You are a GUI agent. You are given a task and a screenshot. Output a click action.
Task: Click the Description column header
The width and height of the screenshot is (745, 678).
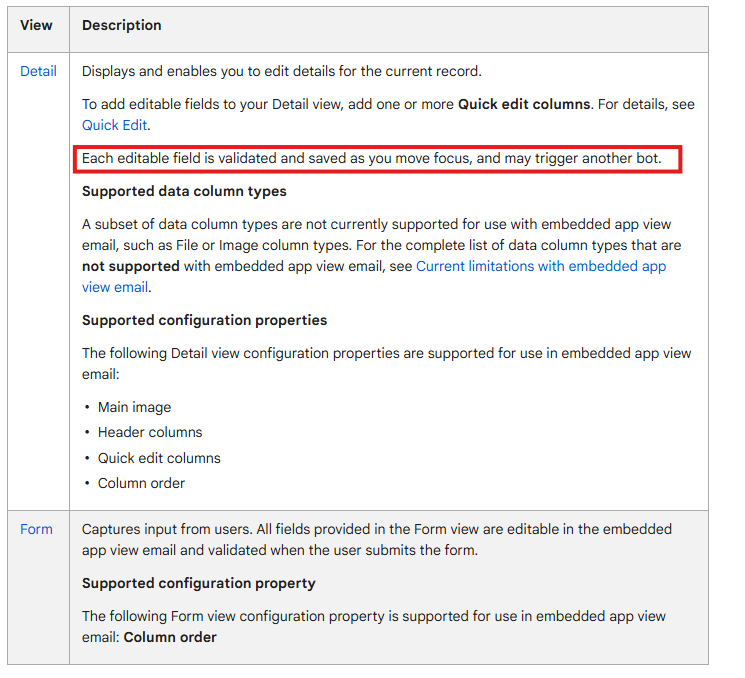point(122,25)
